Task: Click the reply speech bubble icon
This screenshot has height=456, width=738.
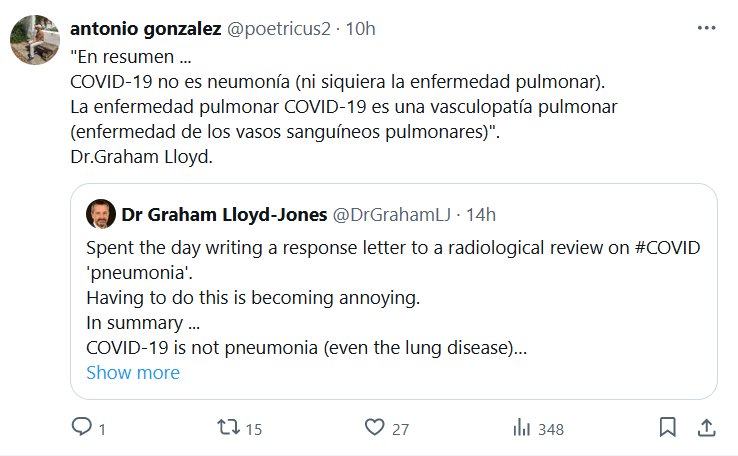Action: (x=82, y=428)
